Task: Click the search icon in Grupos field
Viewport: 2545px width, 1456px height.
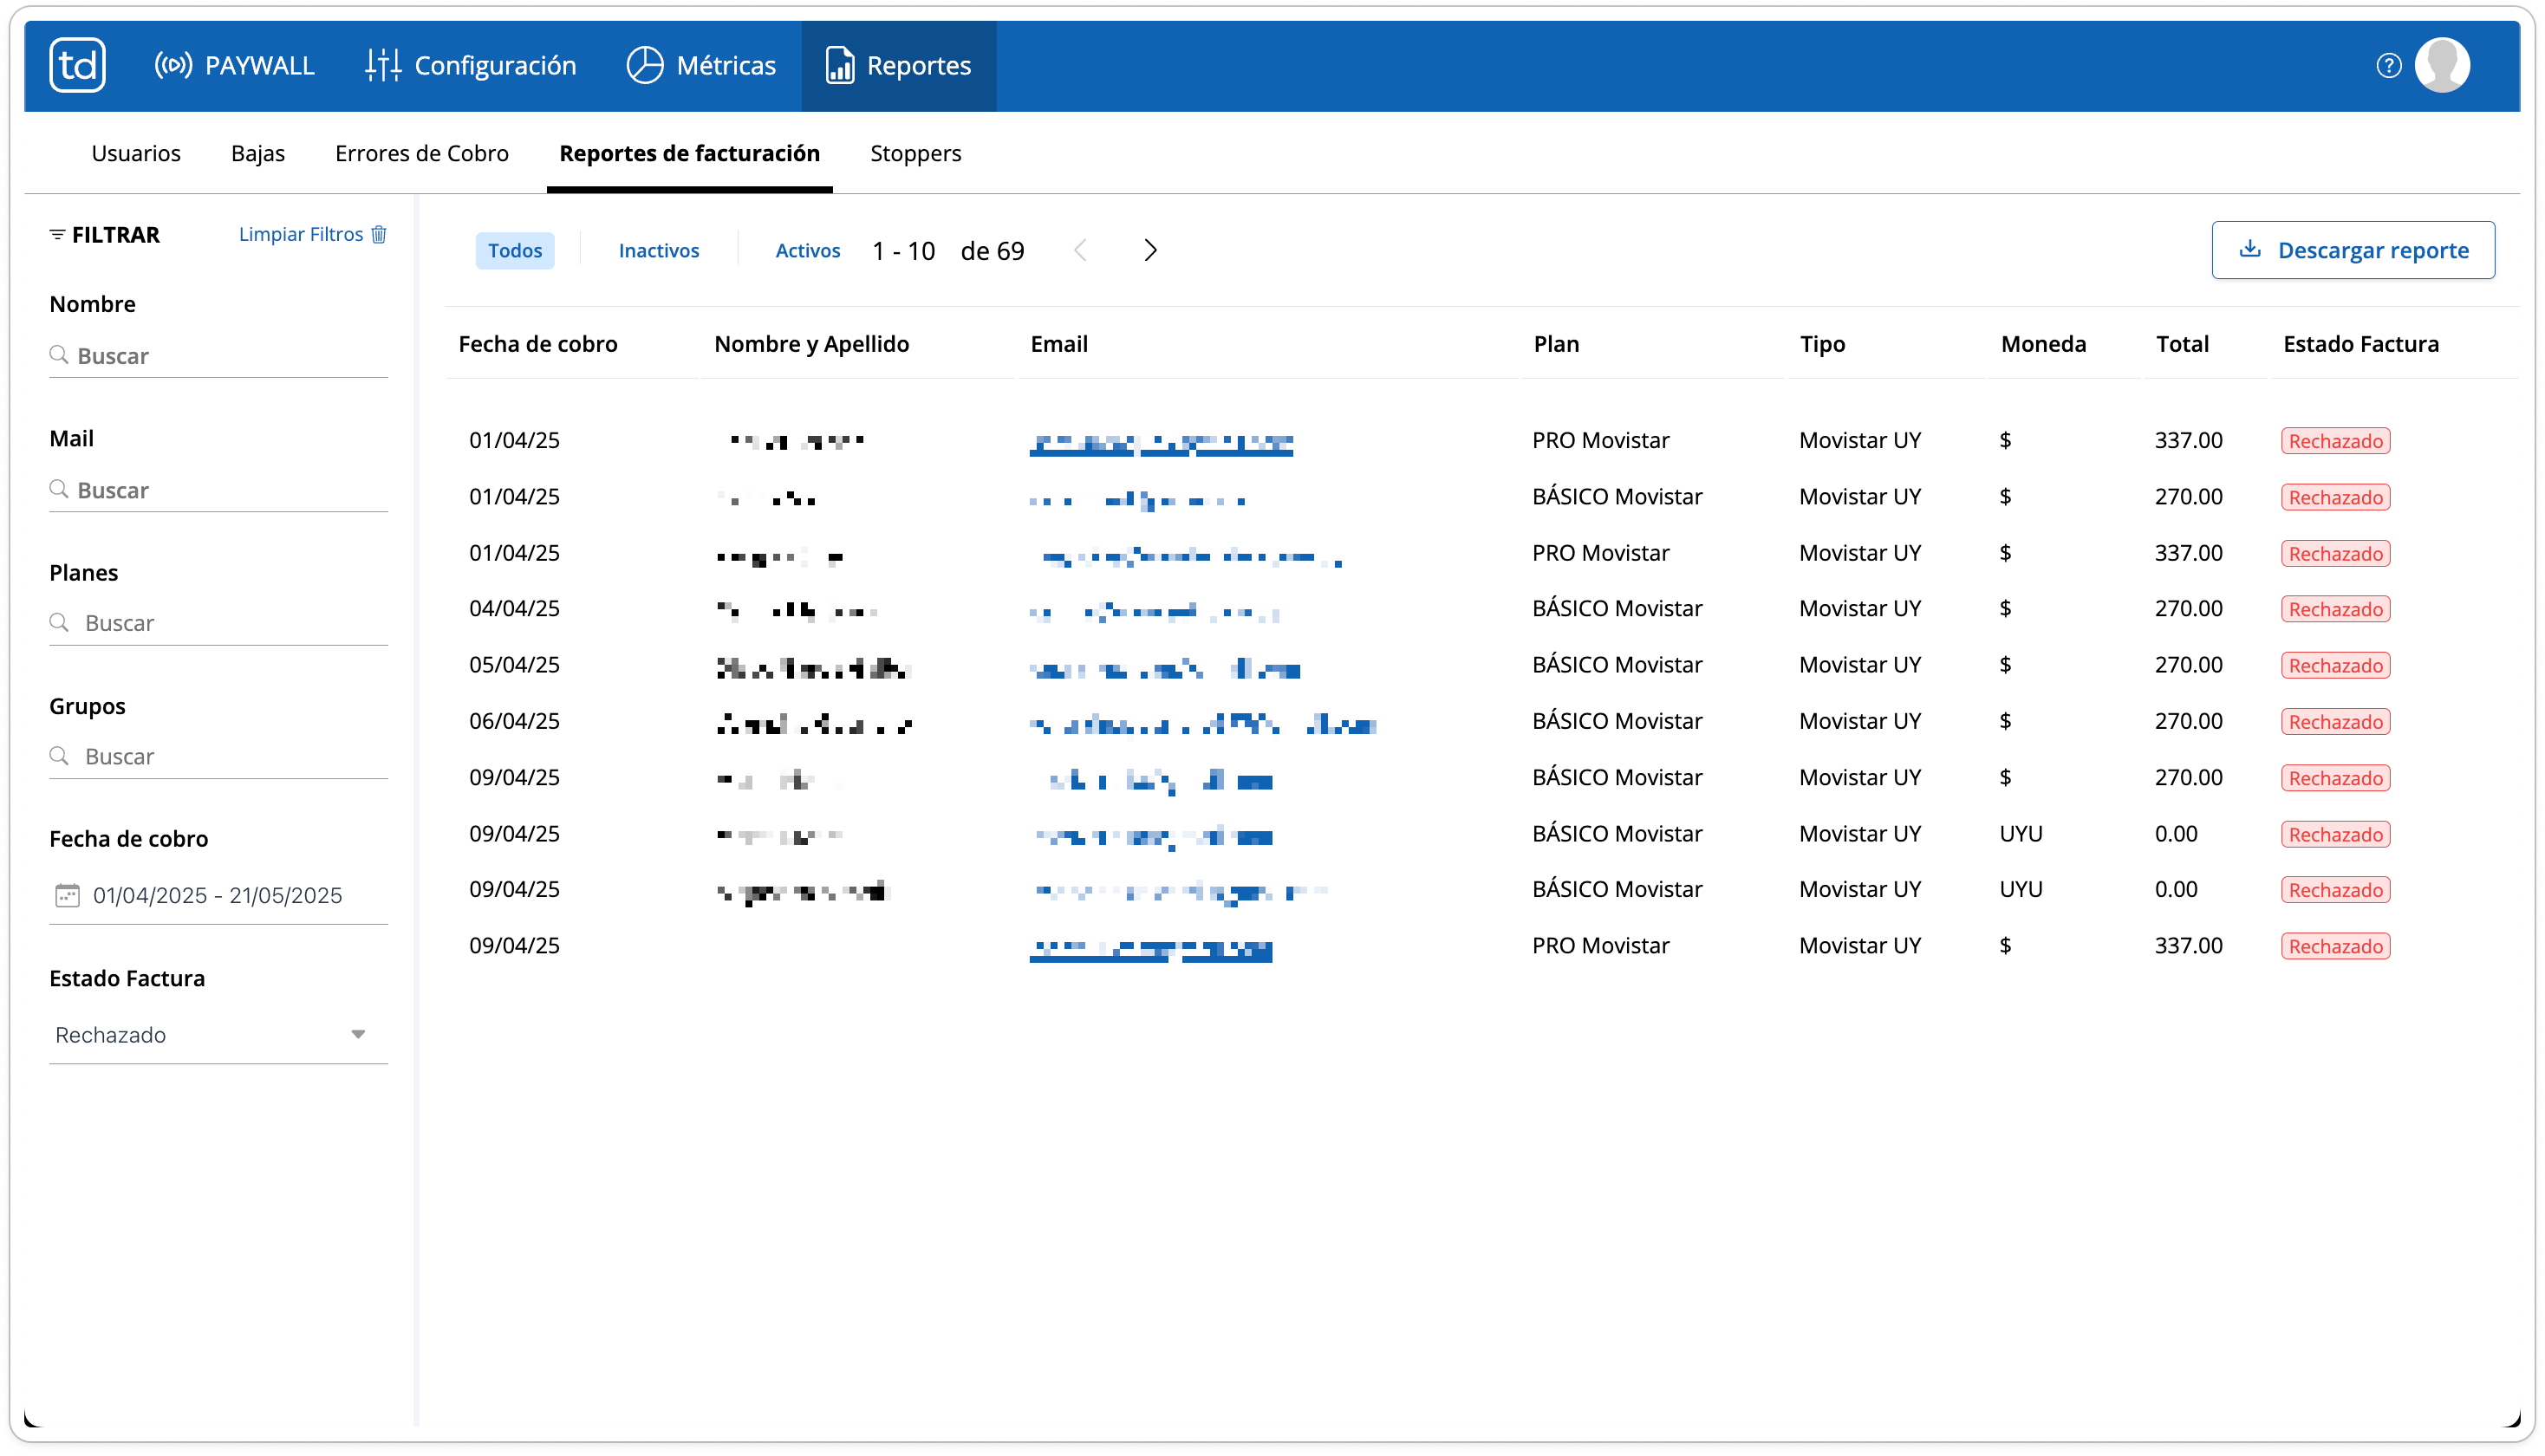Action: (x=59, y=755)
